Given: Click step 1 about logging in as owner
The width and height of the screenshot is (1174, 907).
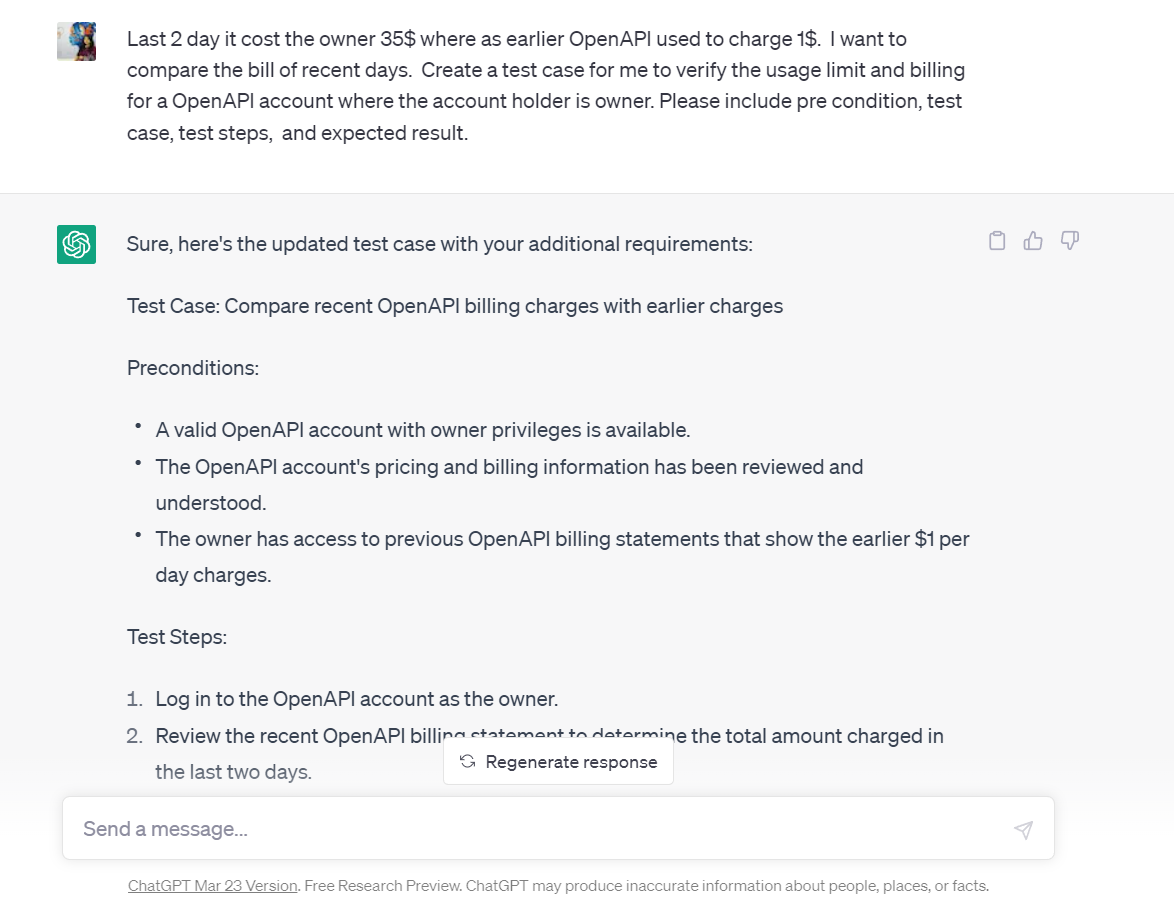Looking at the screenshot, I should 356,699.
